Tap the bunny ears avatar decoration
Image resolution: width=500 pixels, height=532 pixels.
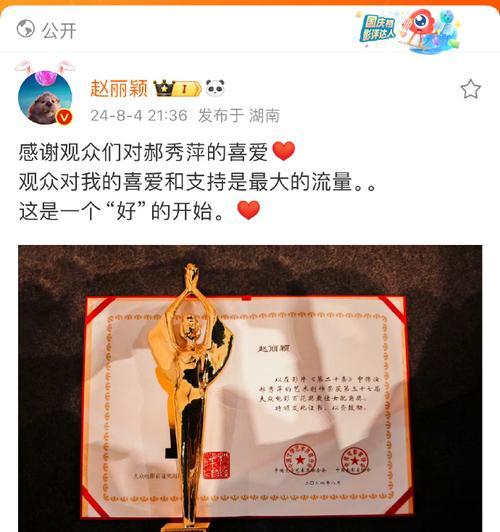tap(45, 68)
